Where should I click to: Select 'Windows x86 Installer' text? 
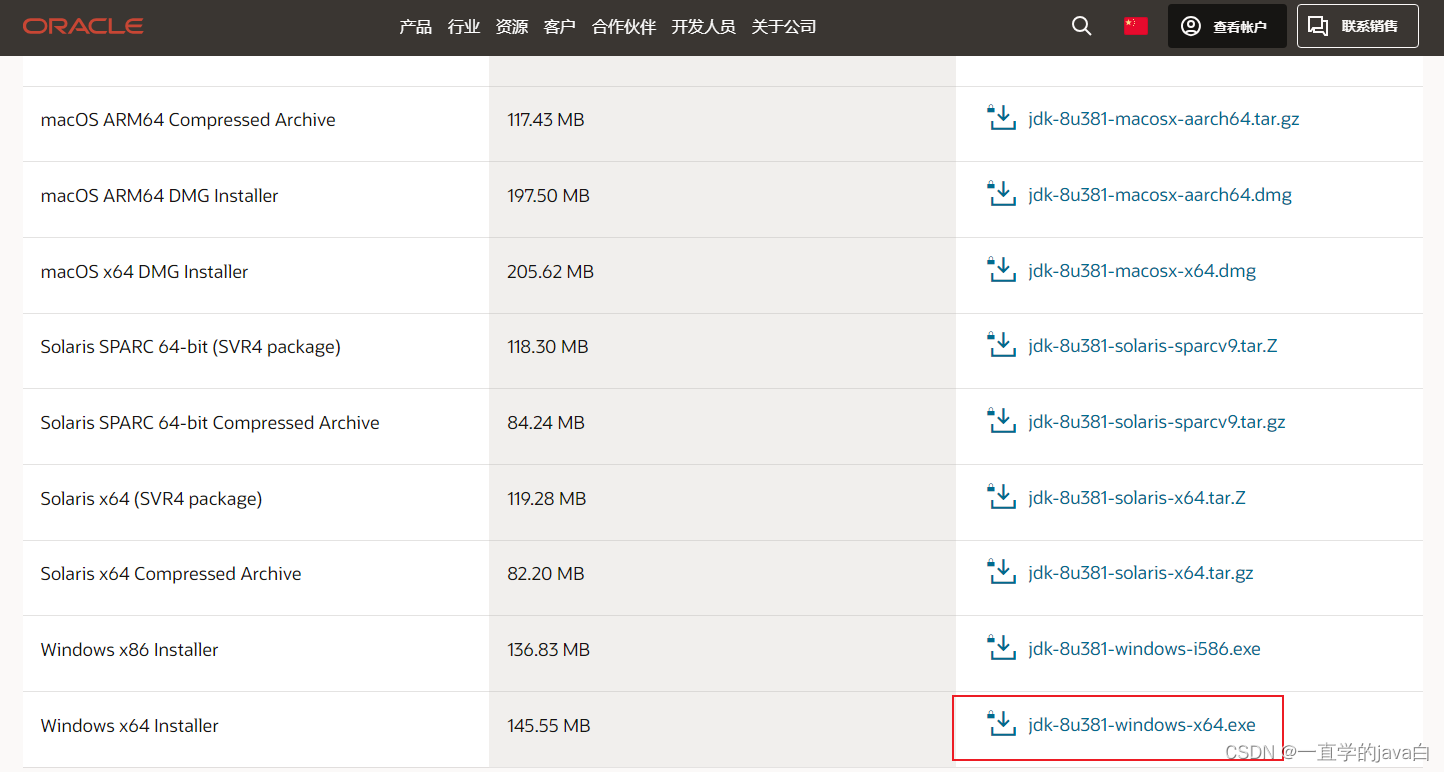click(129, 650)
